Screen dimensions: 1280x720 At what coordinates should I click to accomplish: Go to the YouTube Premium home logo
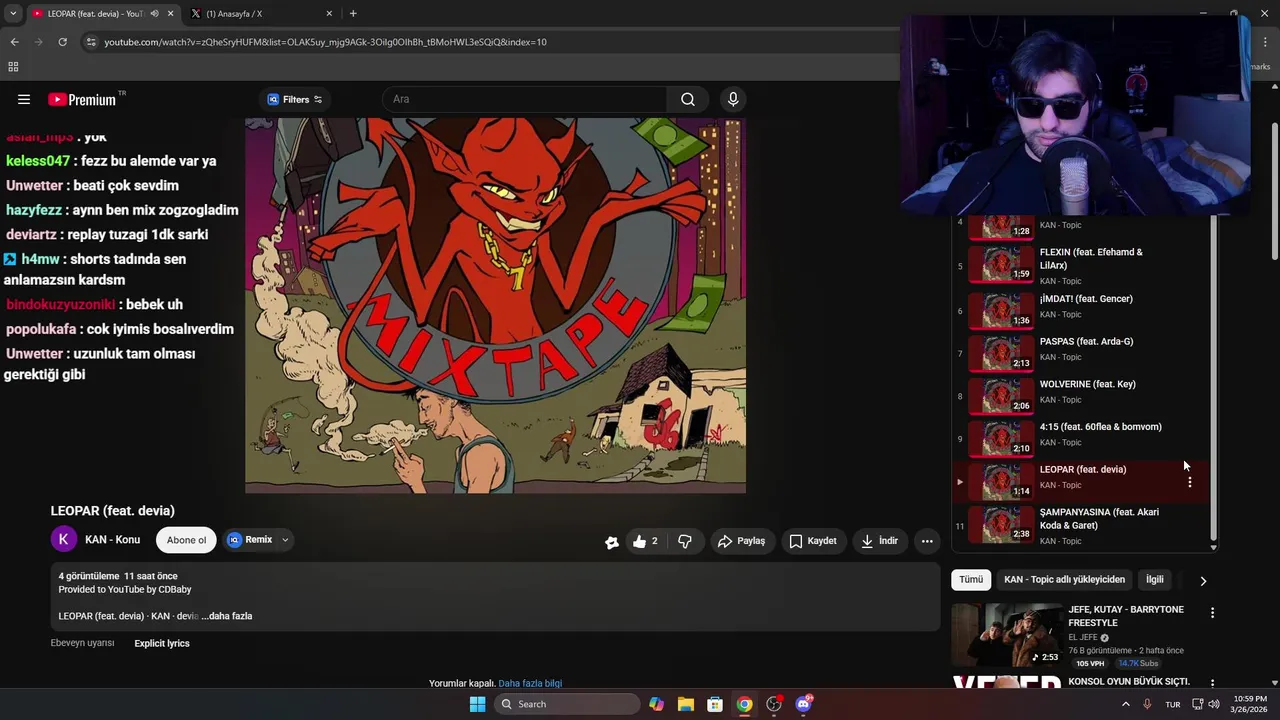(82, 99)
